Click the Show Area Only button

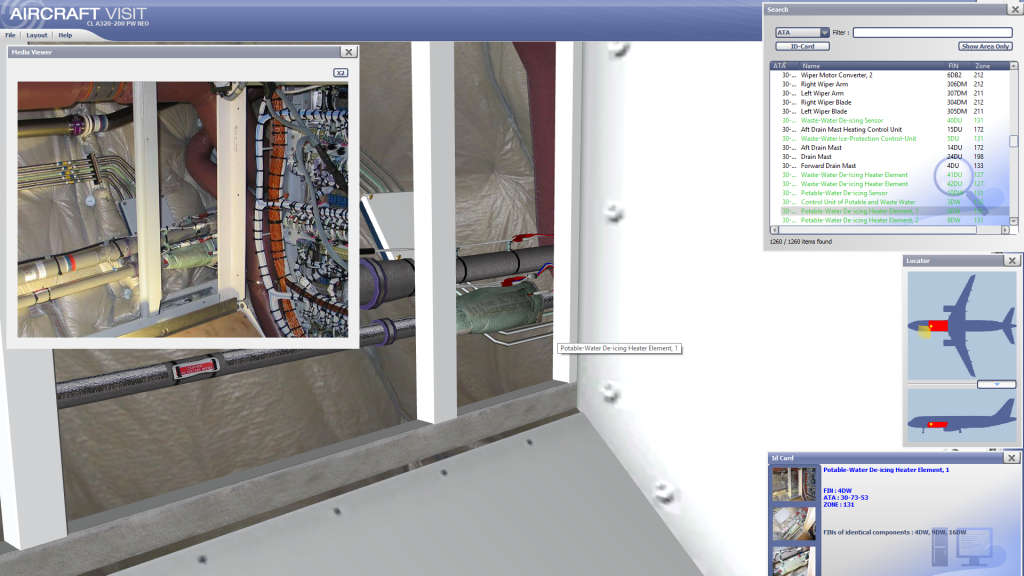[985, 46]
